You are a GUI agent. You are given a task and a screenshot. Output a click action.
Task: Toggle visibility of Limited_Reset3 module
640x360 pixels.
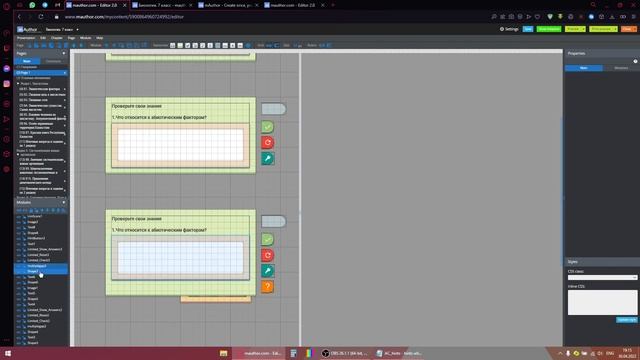19,255
